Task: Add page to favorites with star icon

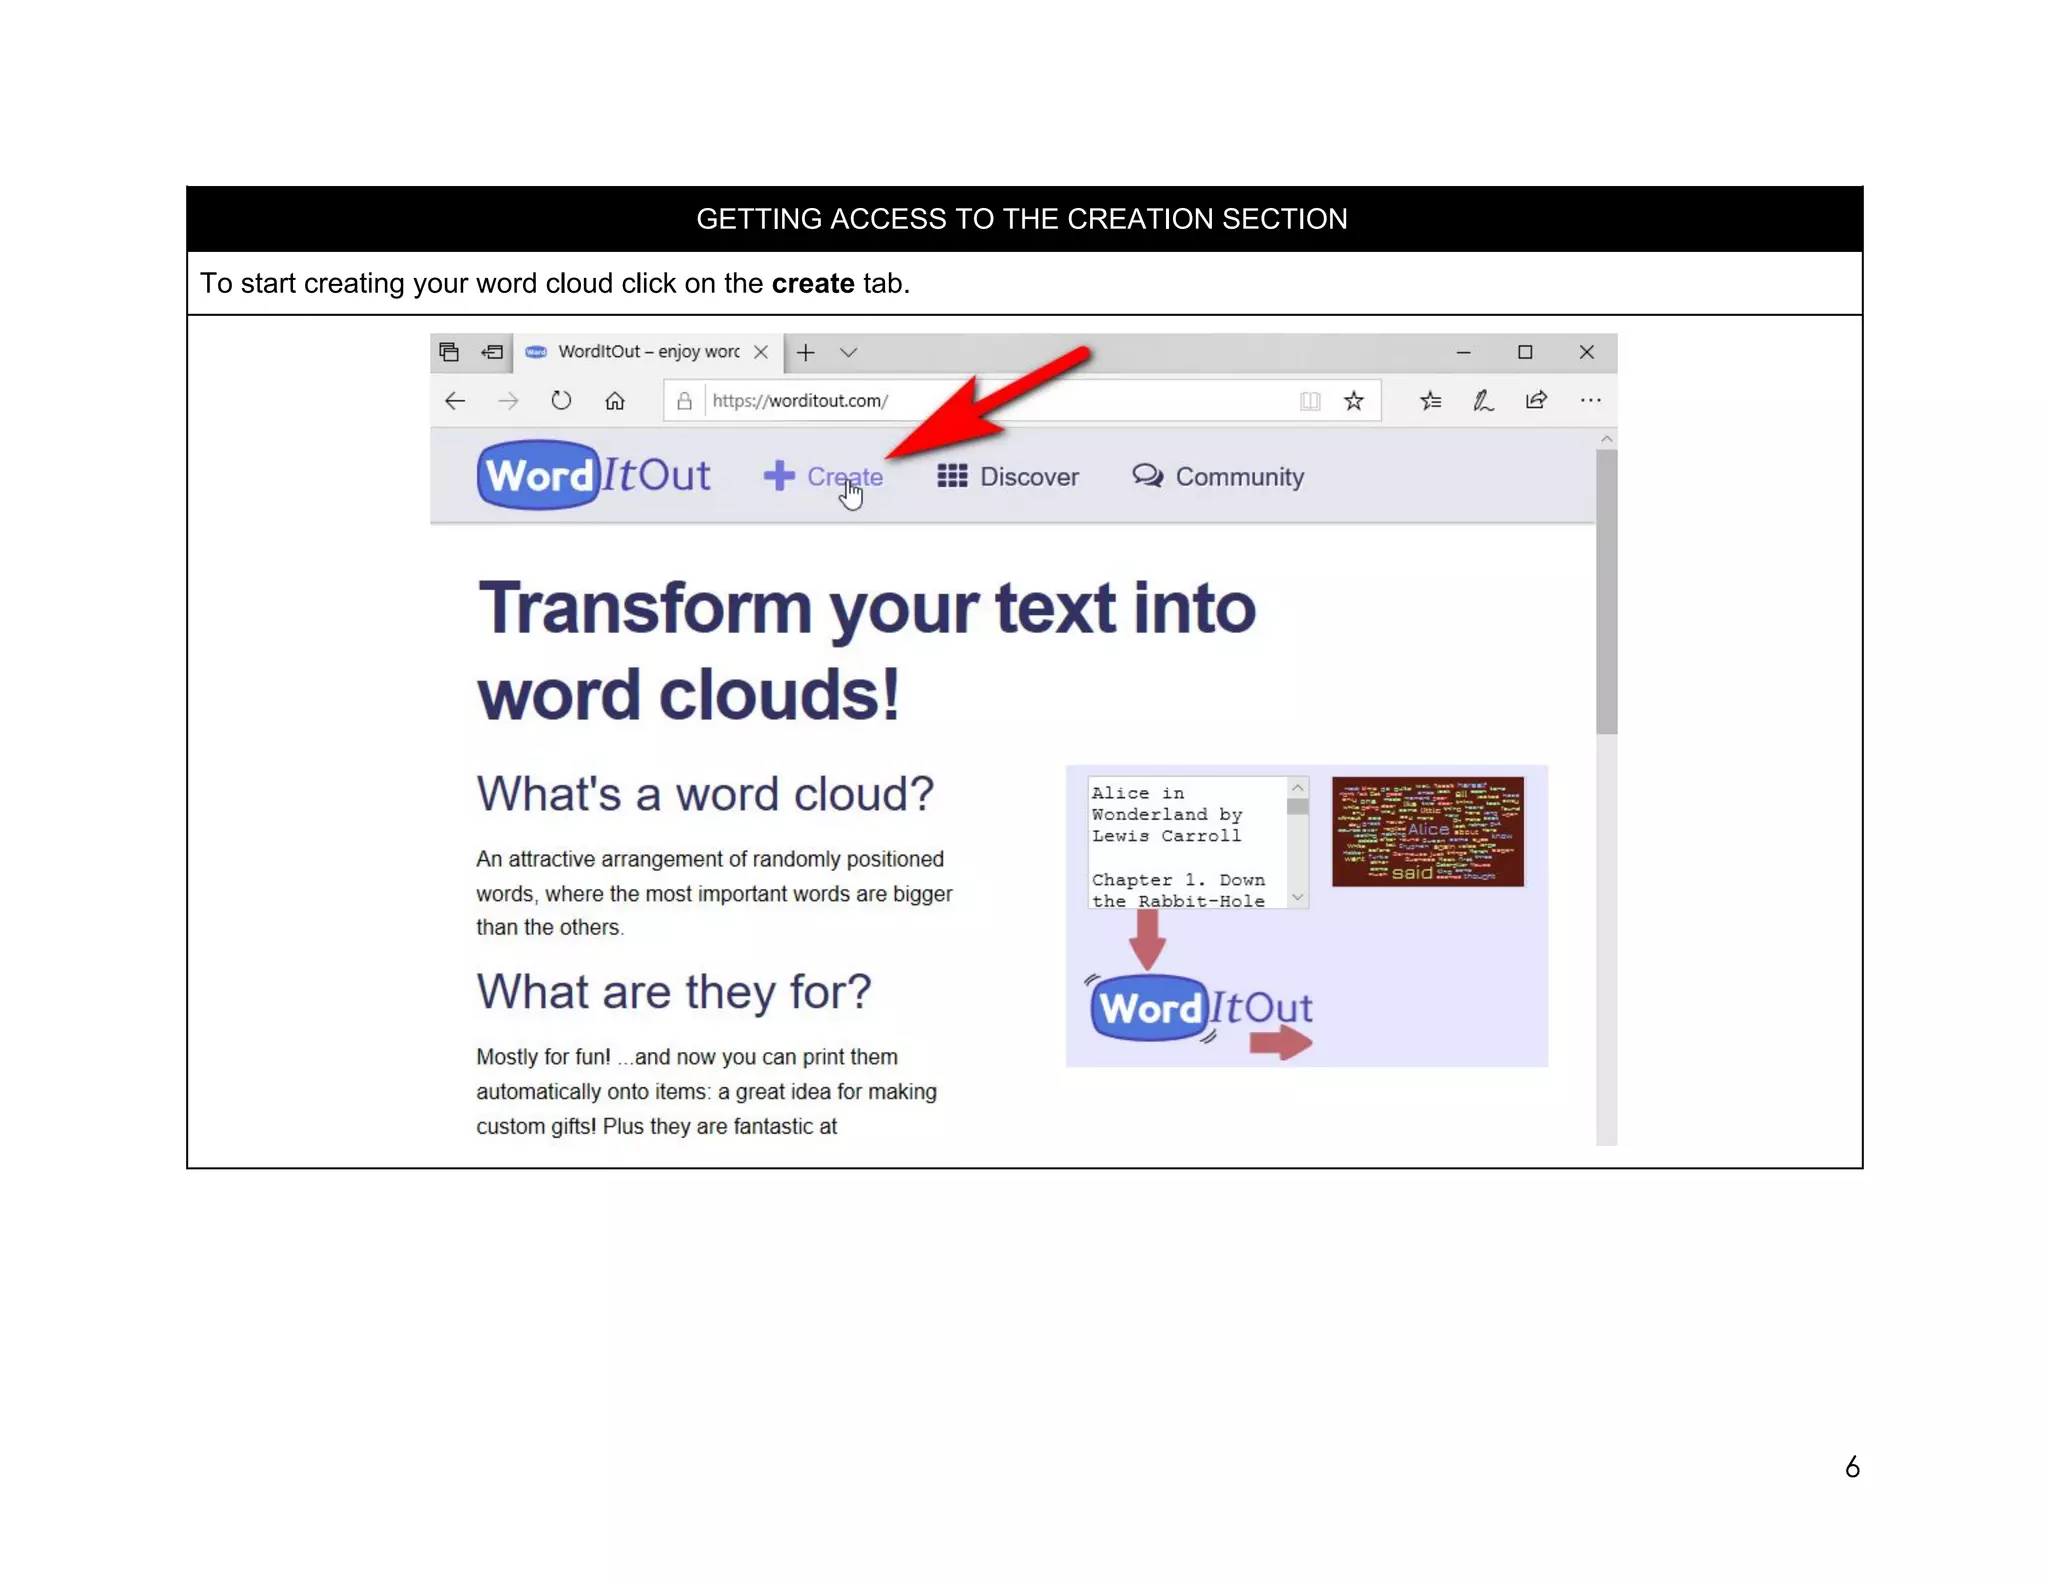Action: point(1353,401)
